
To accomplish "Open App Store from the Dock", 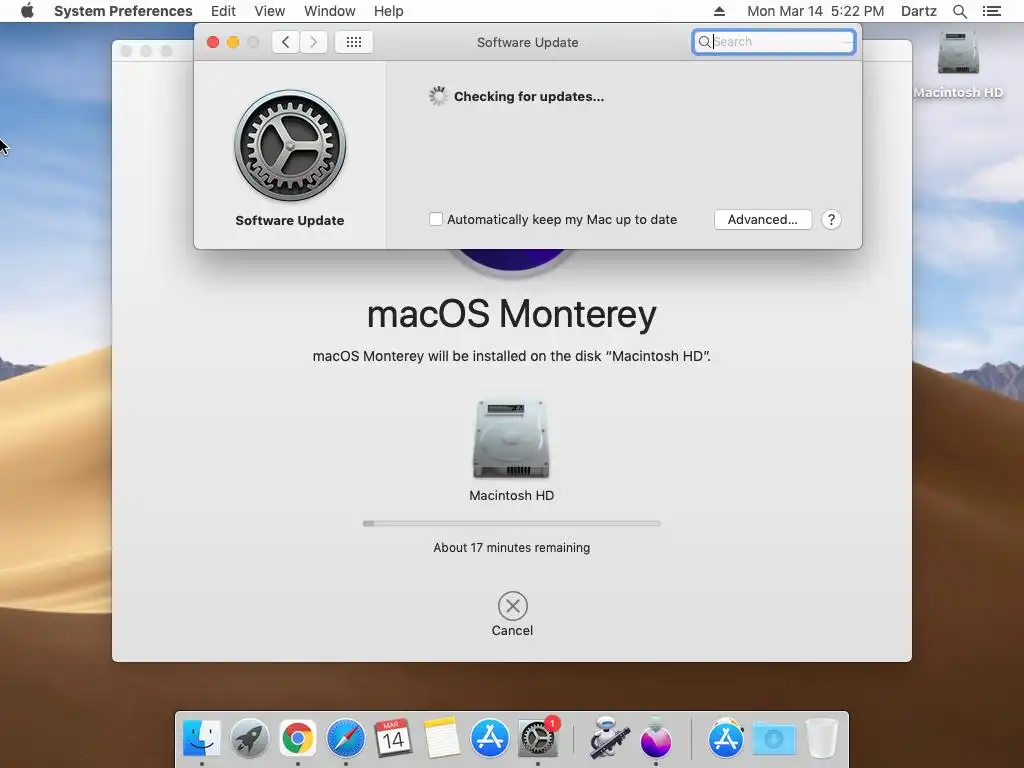I will point(489,739).
